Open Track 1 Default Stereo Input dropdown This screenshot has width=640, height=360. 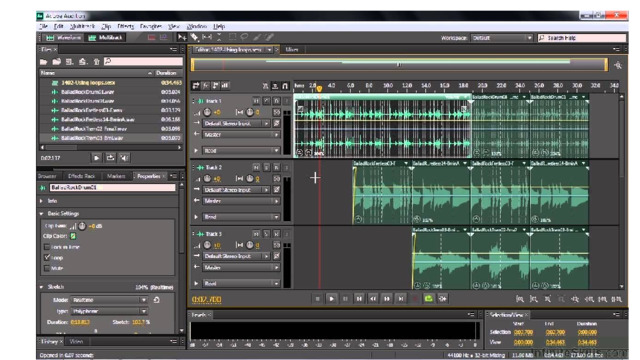pyautogui.click(x=236, y=123)
